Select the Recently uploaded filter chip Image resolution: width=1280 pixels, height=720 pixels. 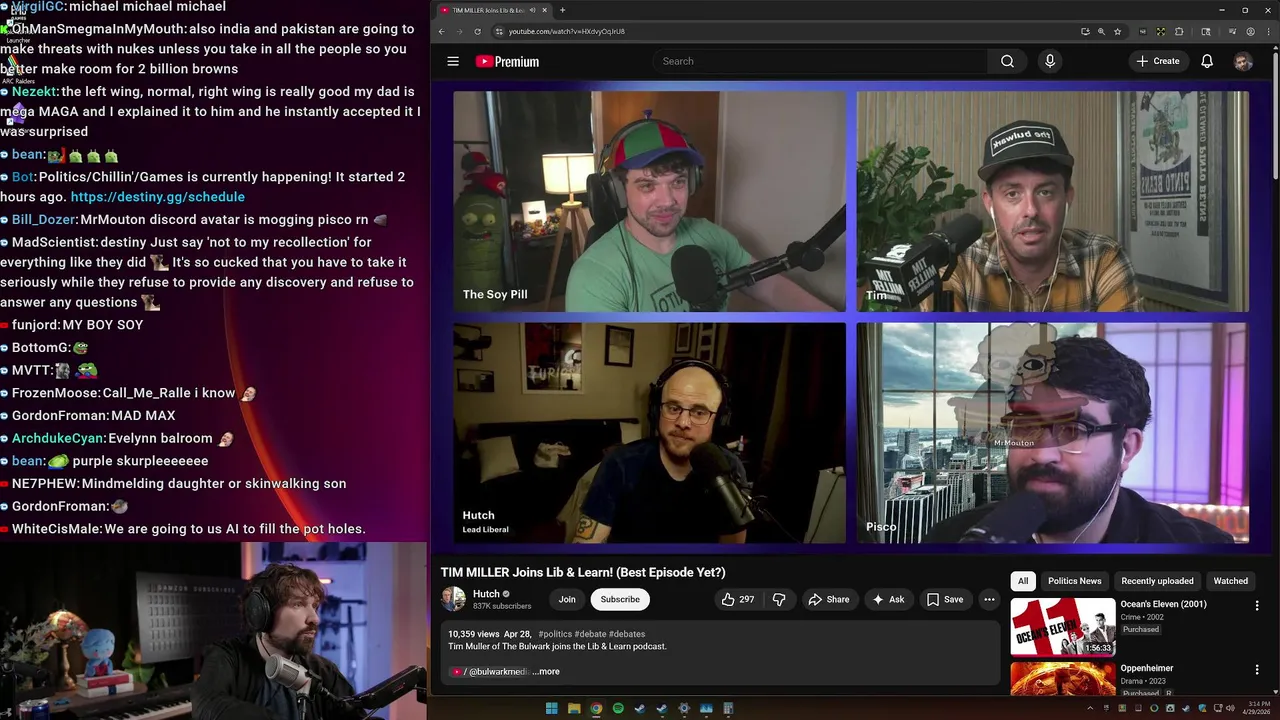pos(1157,581)
